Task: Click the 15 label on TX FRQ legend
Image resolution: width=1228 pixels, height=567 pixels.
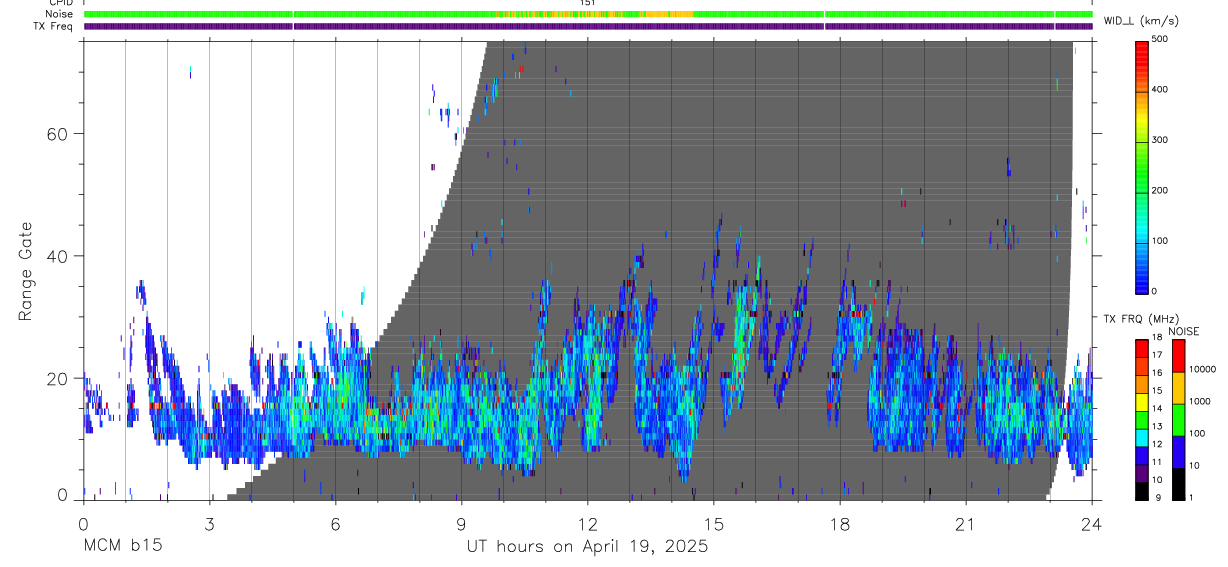Action: click(x=1157, y=390)
